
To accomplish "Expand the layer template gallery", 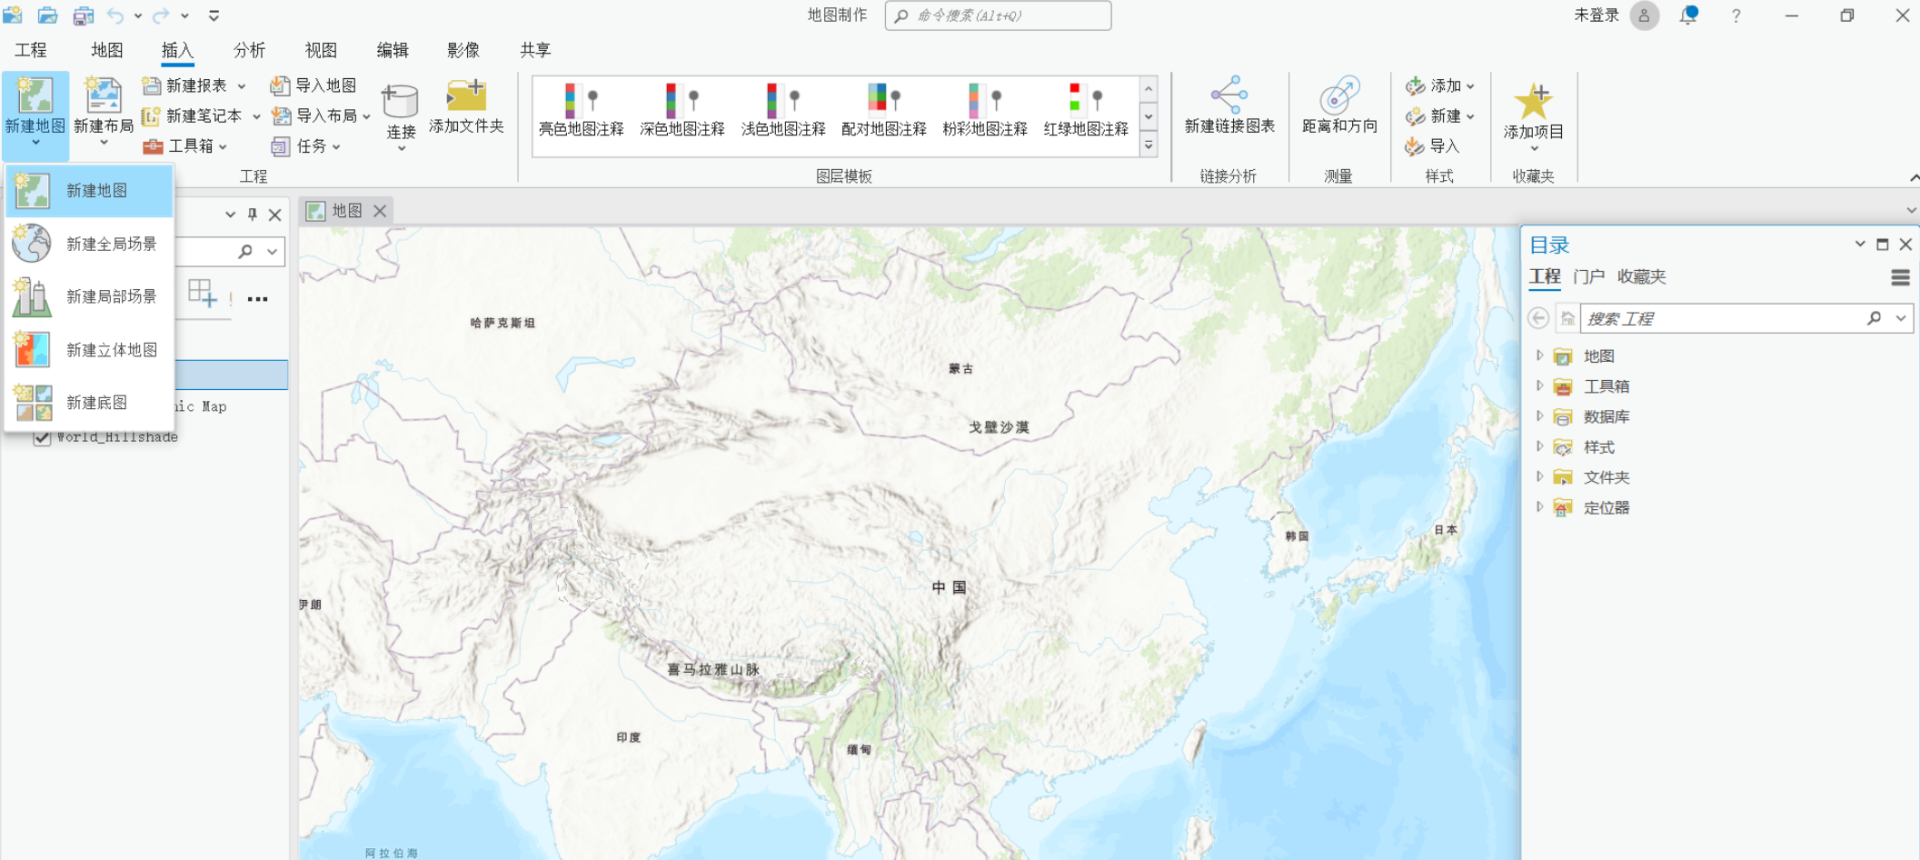I will (1149, 146).
